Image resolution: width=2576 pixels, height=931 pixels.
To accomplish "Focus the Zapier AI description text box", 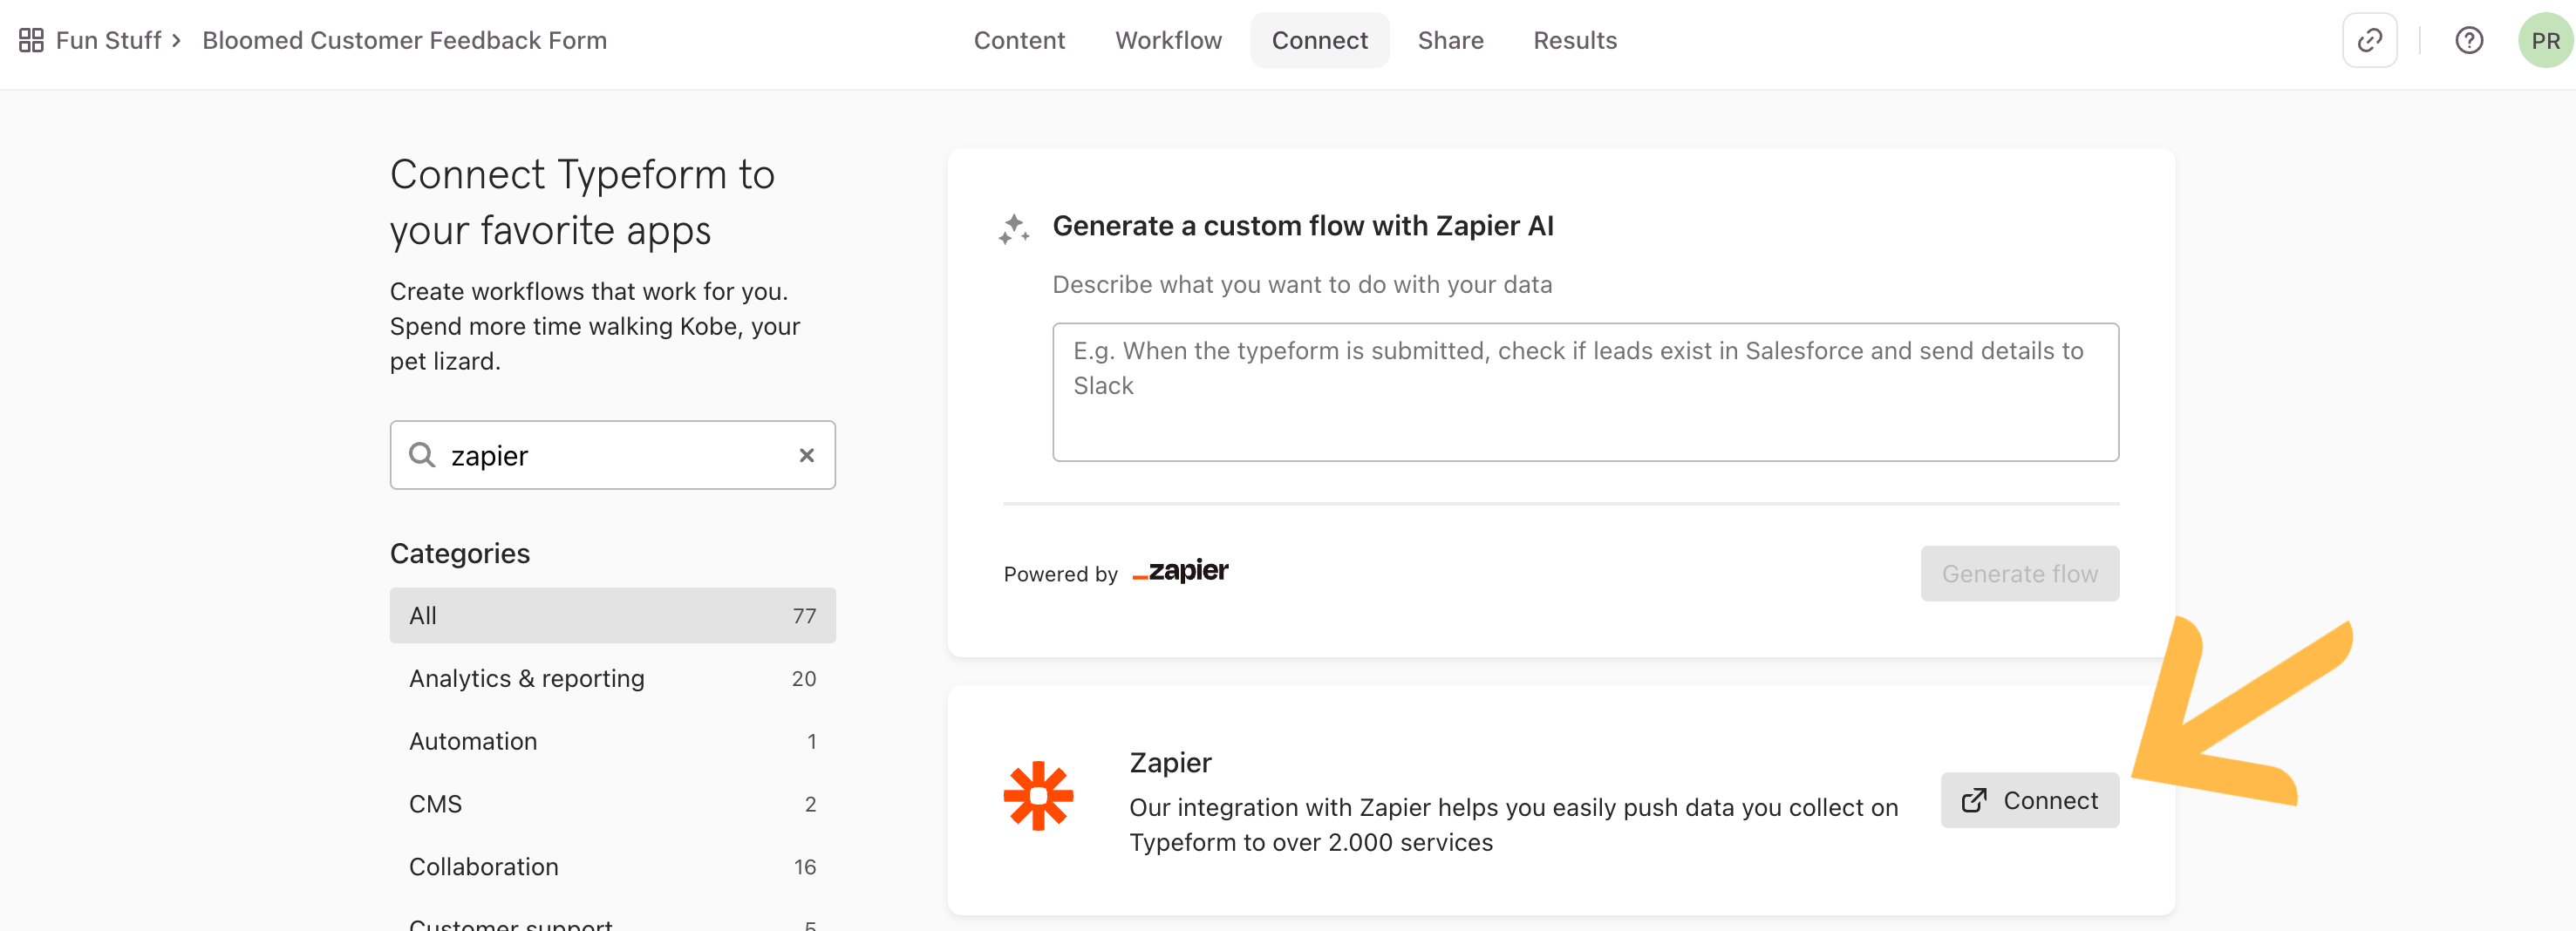I will pyautogui.click(x=1585, y=392).
